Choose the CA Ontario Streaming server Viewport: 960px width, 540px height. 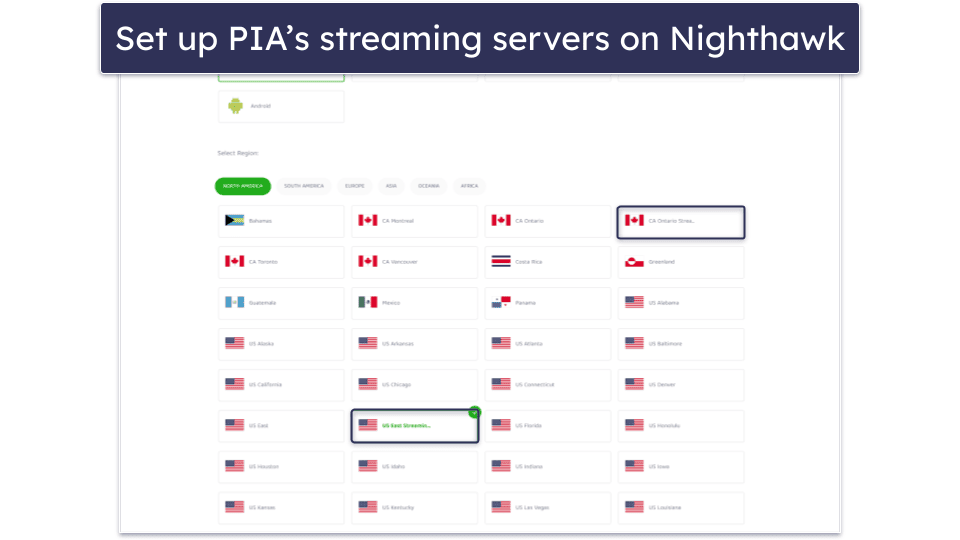pyautogui.click(x=680, y=221)
